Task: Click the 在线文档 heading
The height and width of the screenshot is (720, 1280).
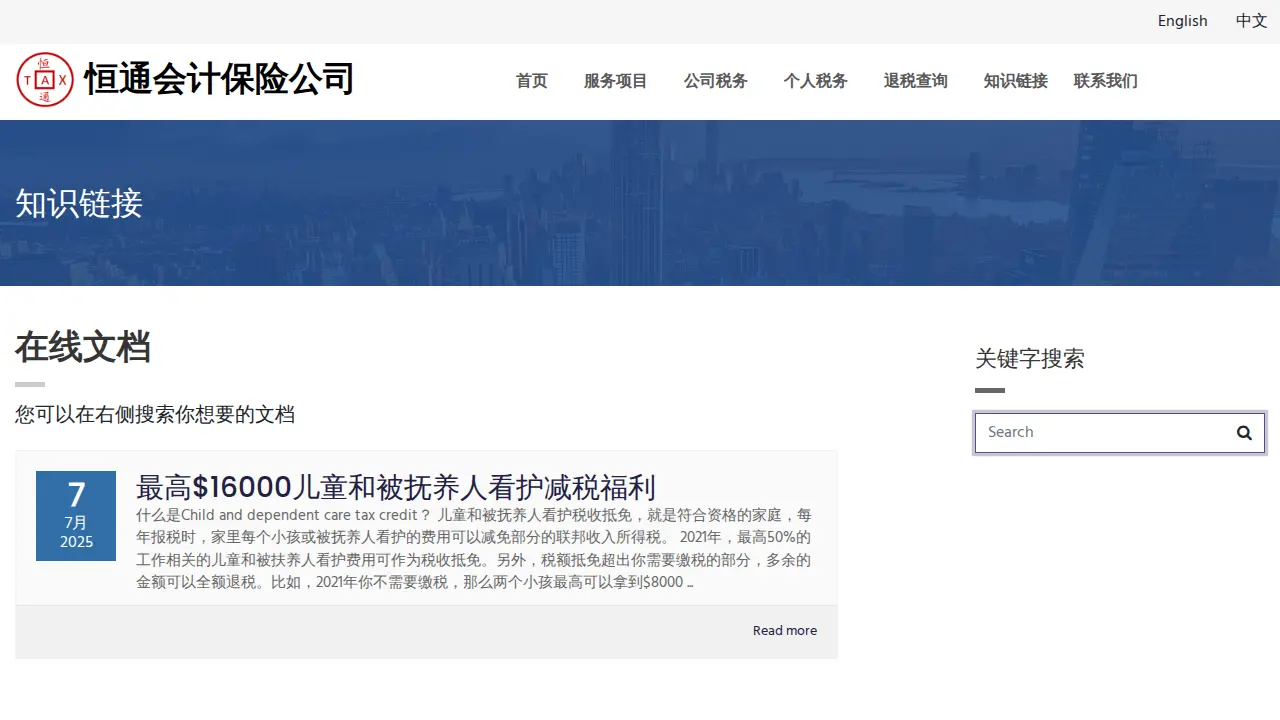Action: 83,347
